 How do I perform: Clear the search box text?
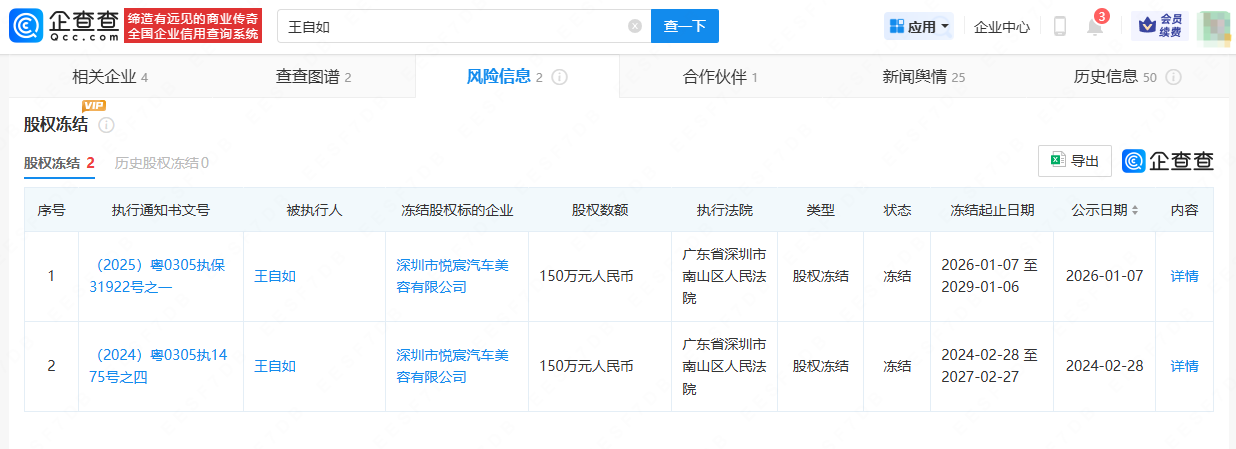(635, 27)
